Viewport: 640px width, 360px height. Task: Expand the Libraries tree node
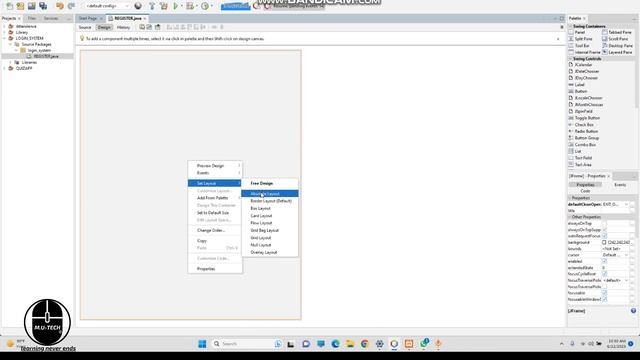[x=11, y=62]
